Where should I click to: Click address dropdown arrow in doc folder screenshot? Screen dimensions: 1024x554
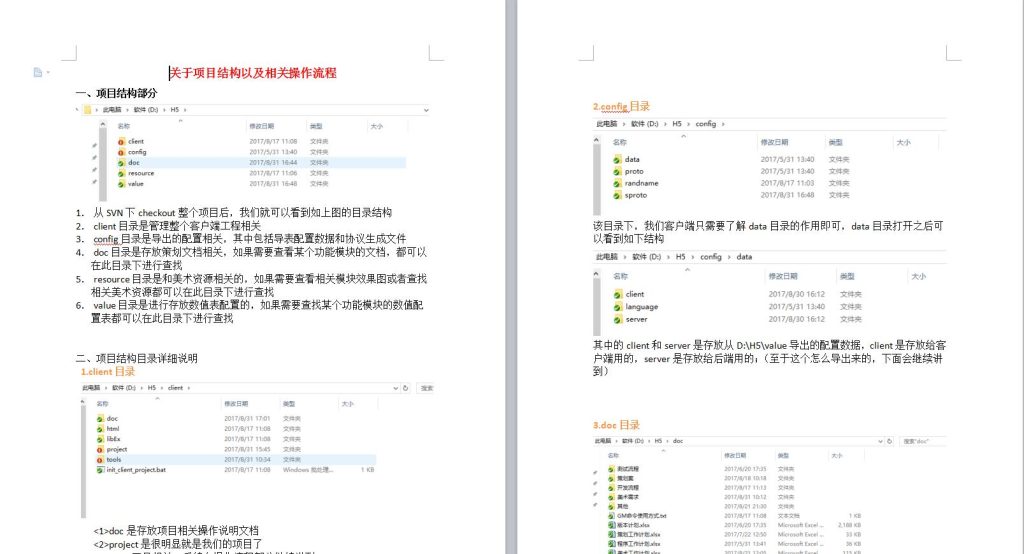(880, 441)
